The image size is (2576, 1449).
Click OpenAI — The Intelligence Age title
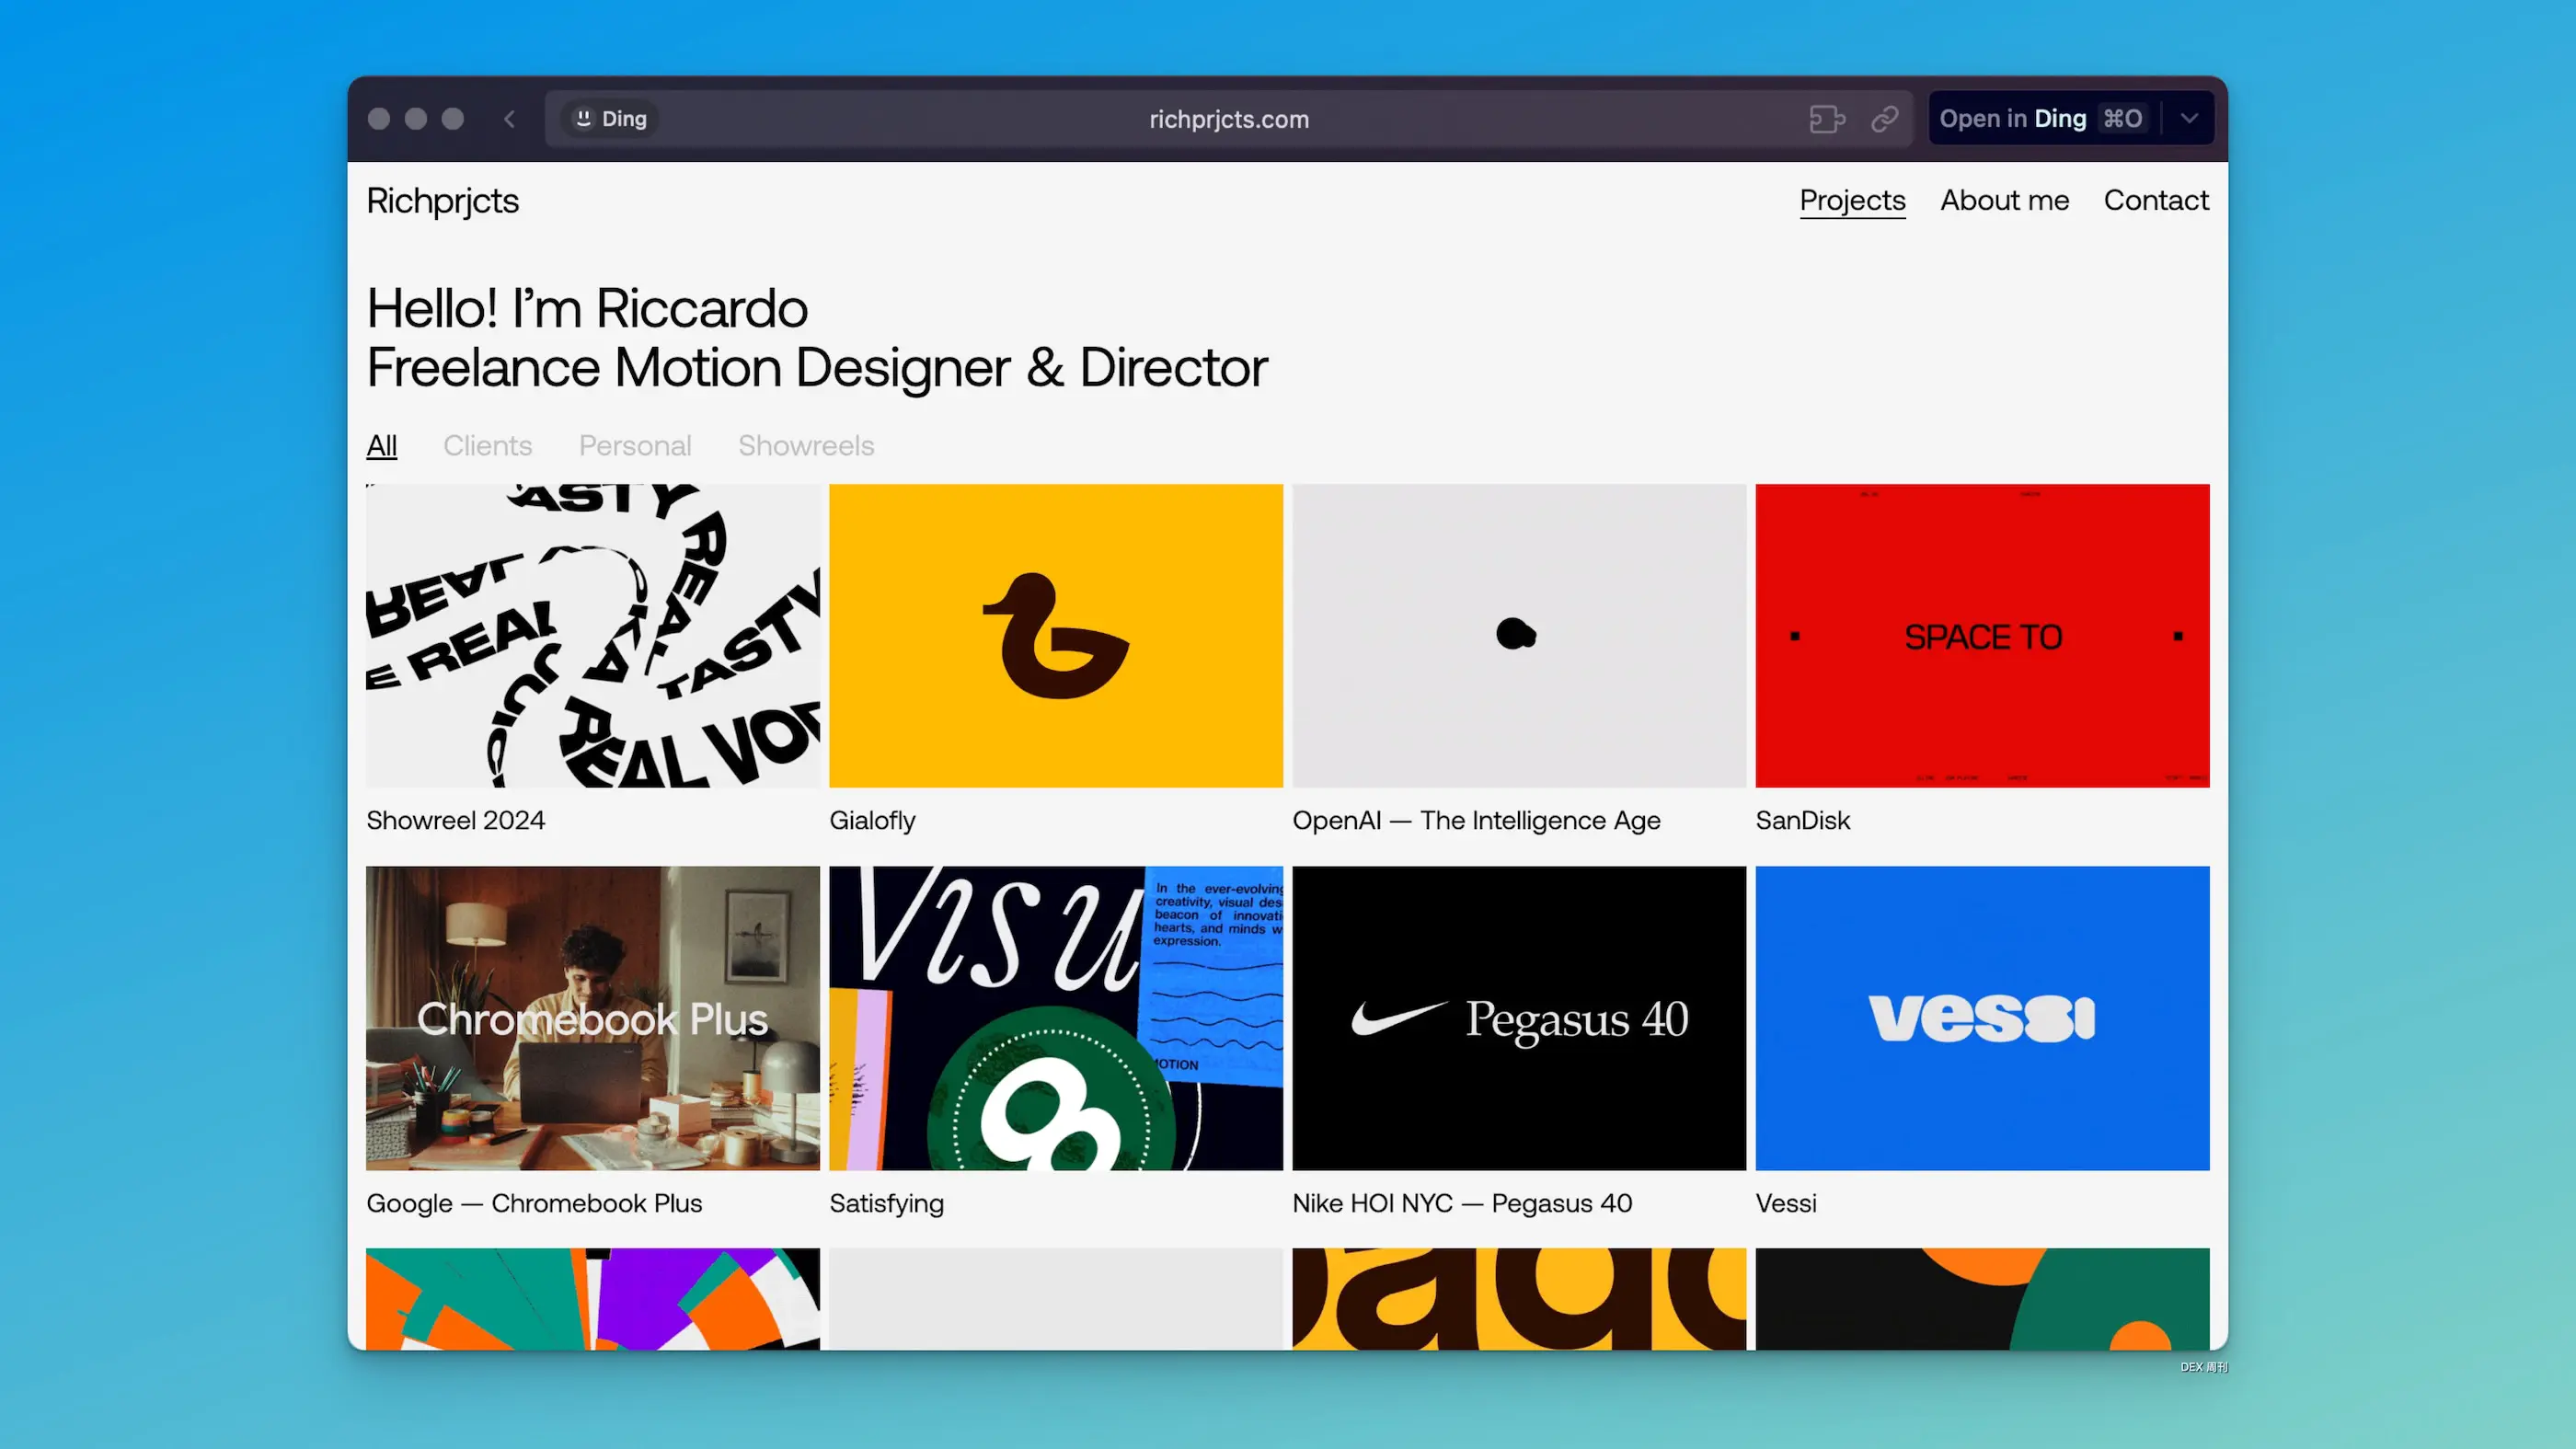(1476, 821)
